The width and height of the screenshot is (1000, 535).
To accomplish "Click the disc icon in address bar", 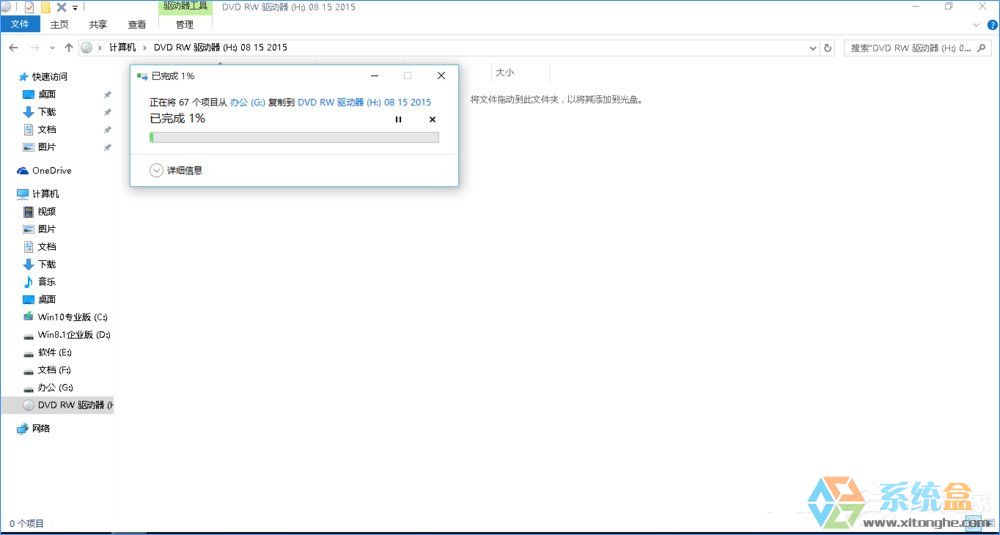I will 87,48.
